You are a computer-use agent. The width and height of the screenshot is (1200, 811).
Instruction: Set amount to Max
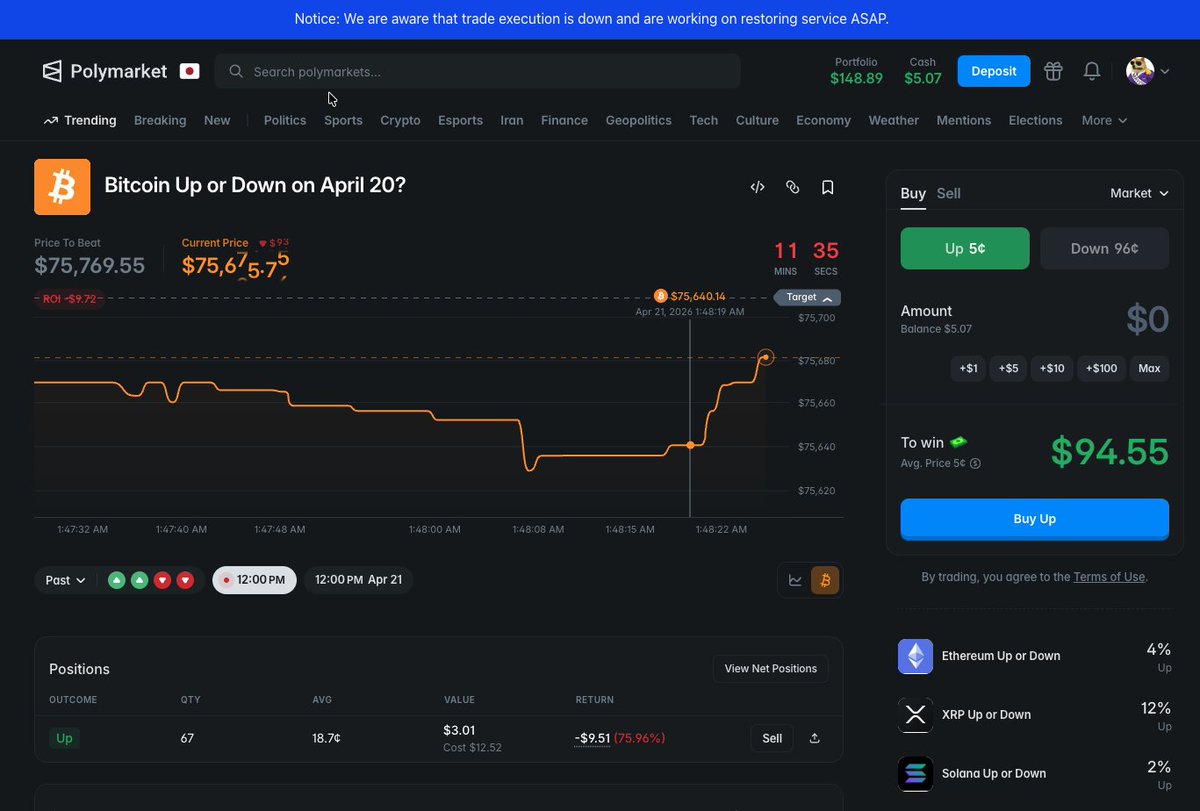click(1149, 368)
